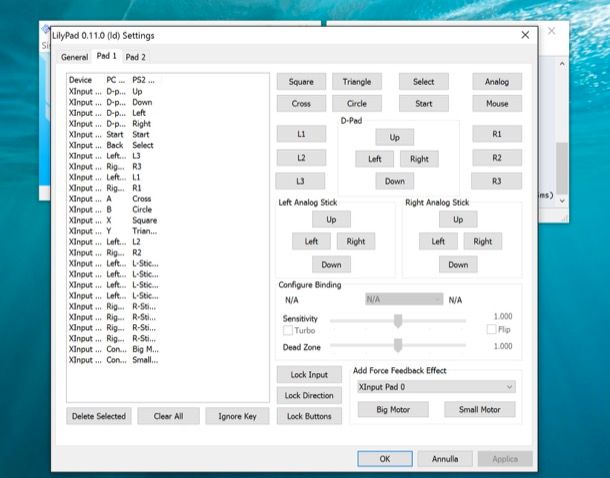Click Right Analog Stick Right button

coord(483,241)
